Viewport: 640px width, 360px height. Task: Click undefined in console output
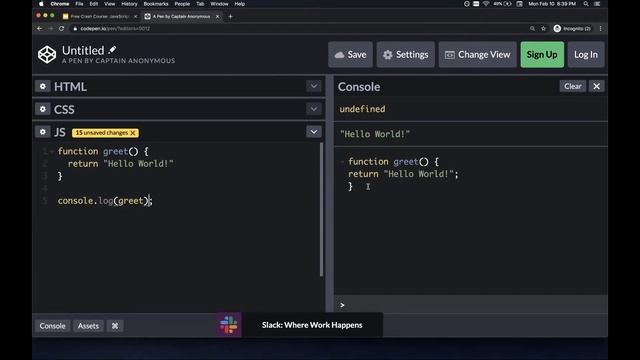pos(362,109)
